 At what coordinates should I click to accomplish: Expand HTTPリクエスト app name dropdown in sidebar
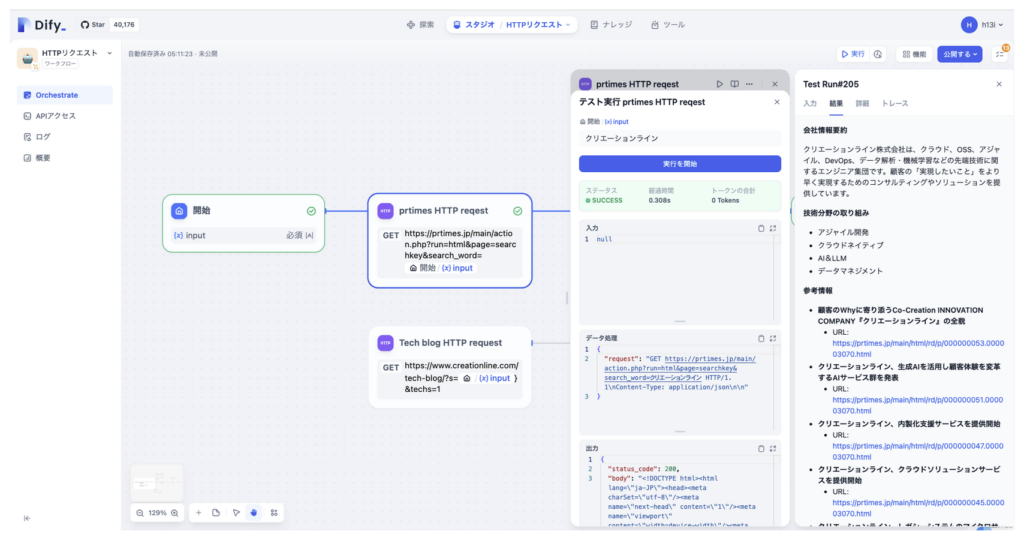(109, 53)
